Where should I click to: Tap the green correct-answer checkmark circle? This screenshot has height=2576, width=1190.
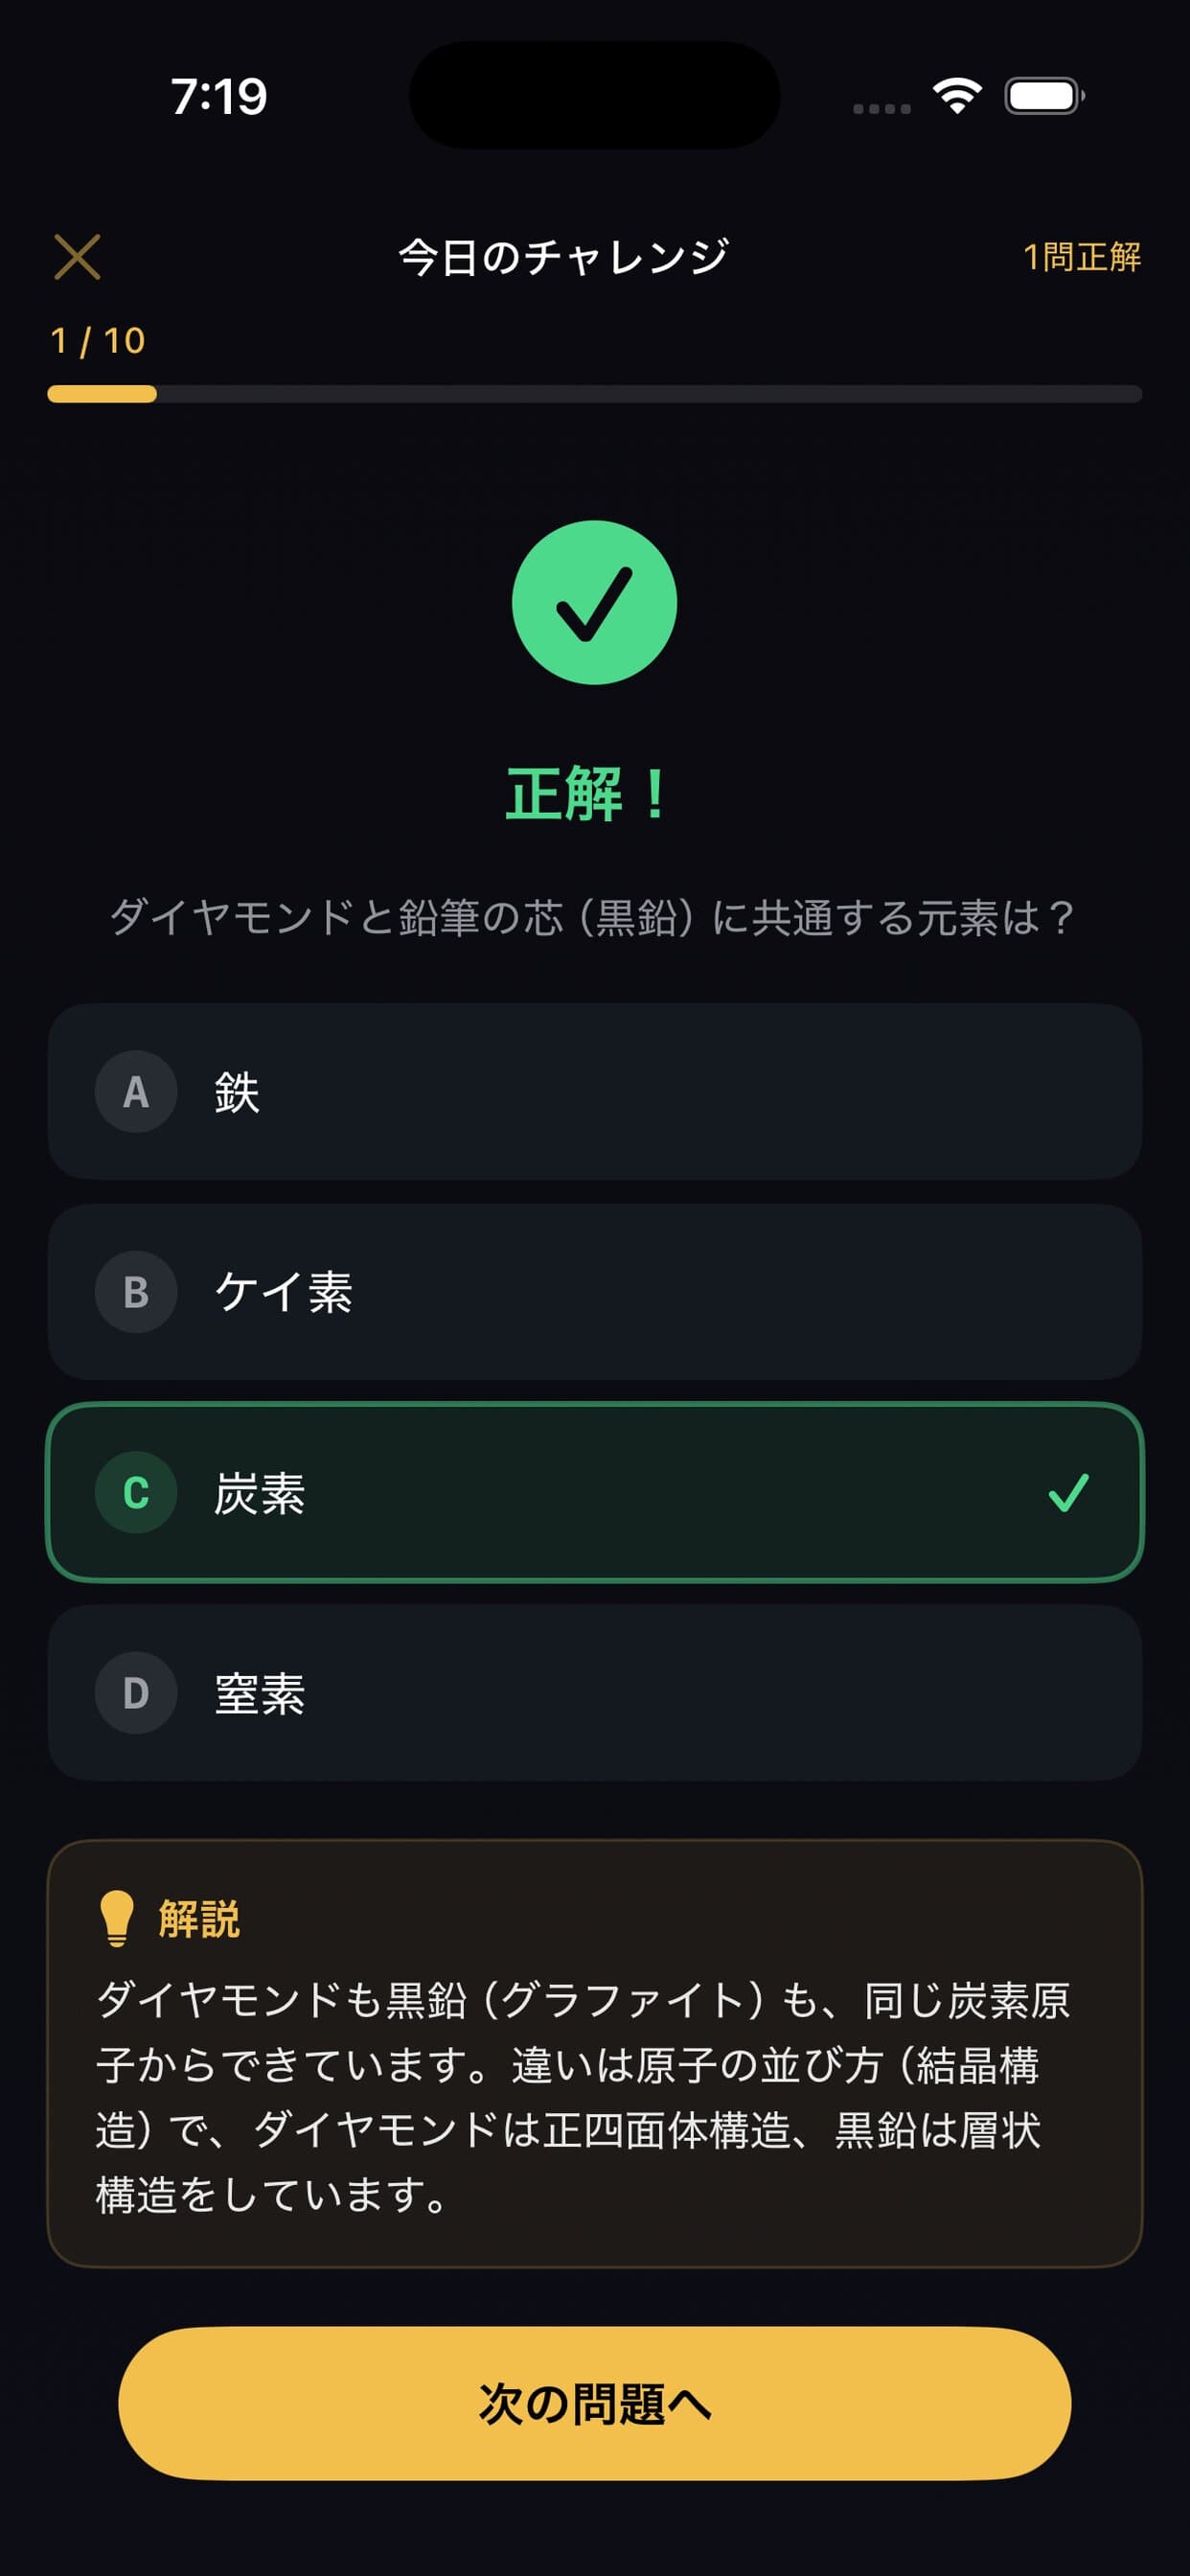click(x=594, y=603)
